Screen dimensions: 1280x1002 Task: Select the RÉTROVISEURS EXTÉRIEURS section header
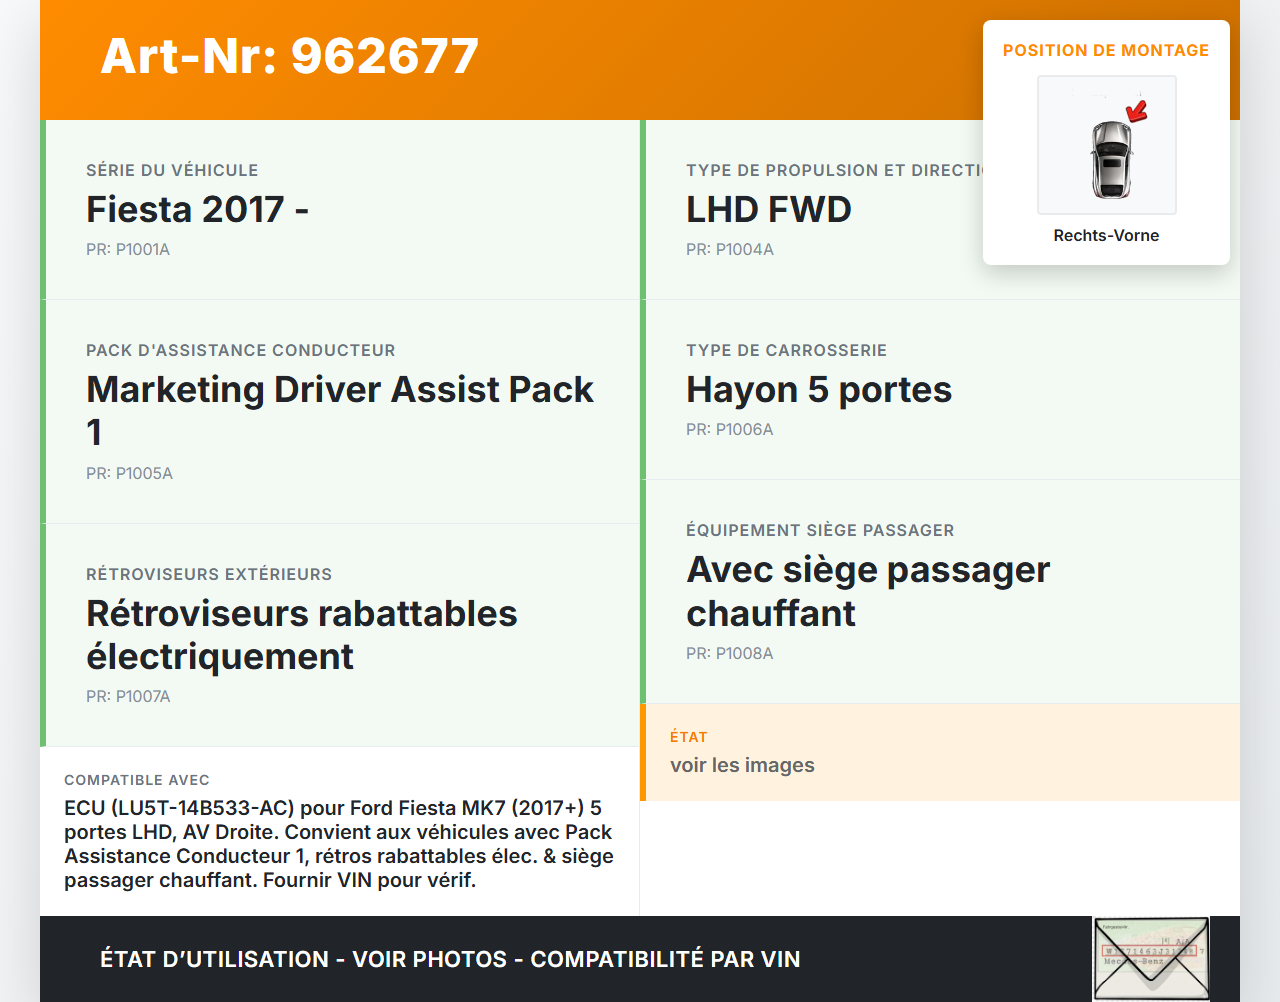click(x=208, y=574)
